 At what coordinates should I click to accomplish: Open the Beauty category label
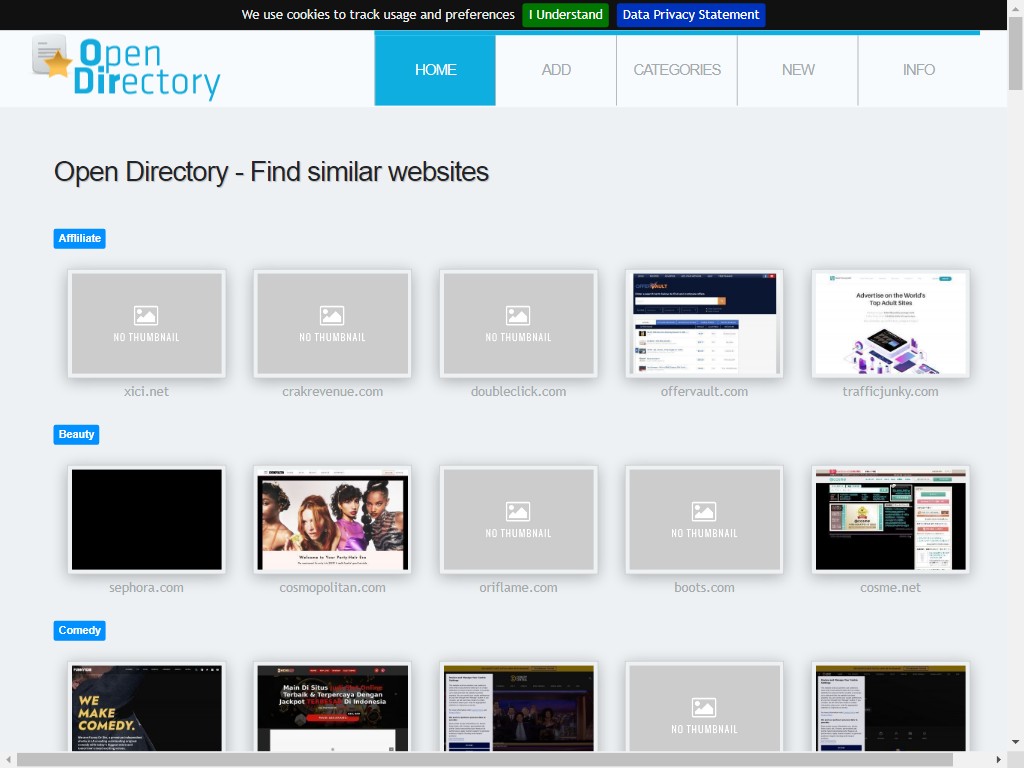pos(76,434)
